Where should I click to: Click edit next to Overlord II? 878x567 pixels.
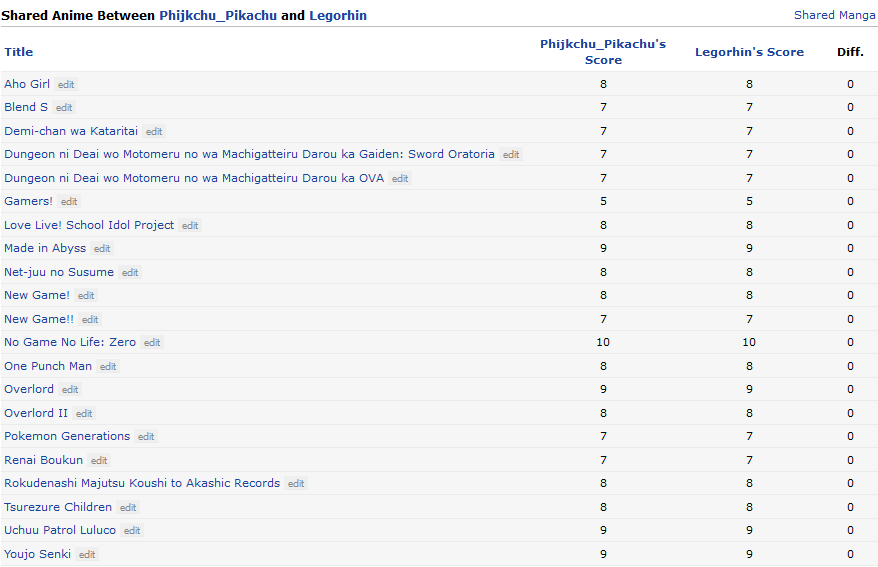click(x=84, y=414)
